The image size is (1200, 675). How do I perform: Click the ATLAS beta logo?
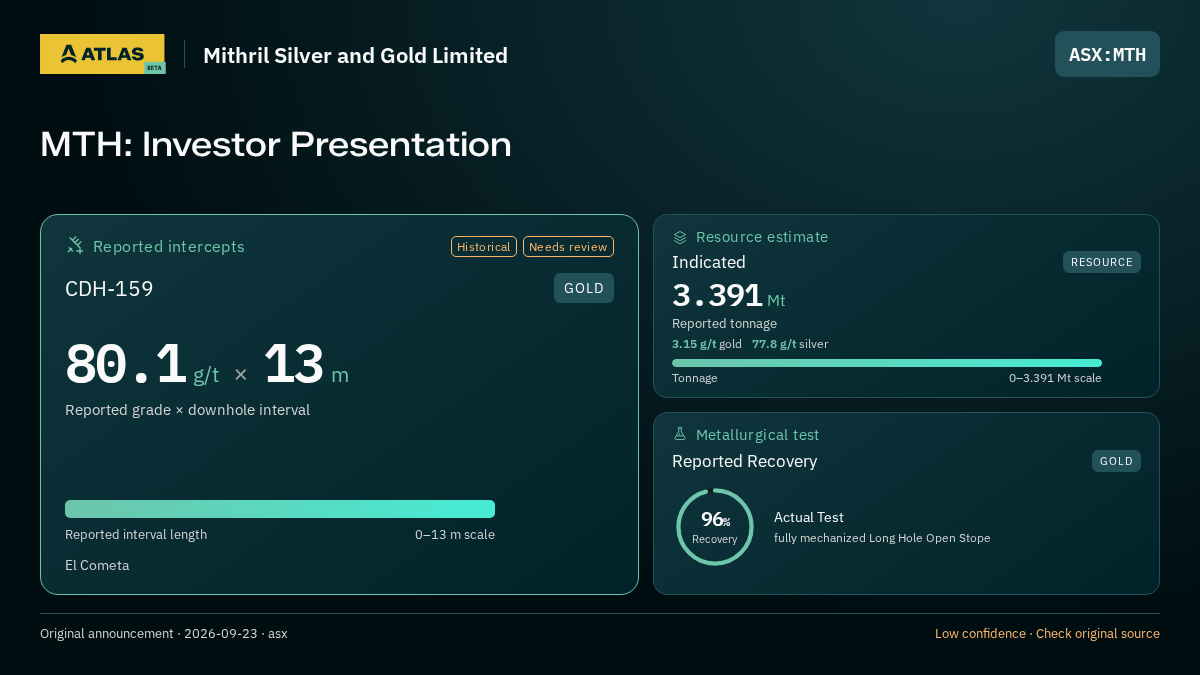(x=102, y=54)
